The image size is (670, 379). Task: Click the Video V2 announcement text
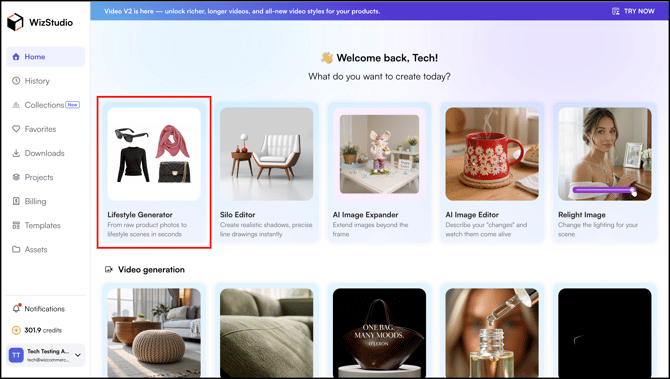[242, 11]
